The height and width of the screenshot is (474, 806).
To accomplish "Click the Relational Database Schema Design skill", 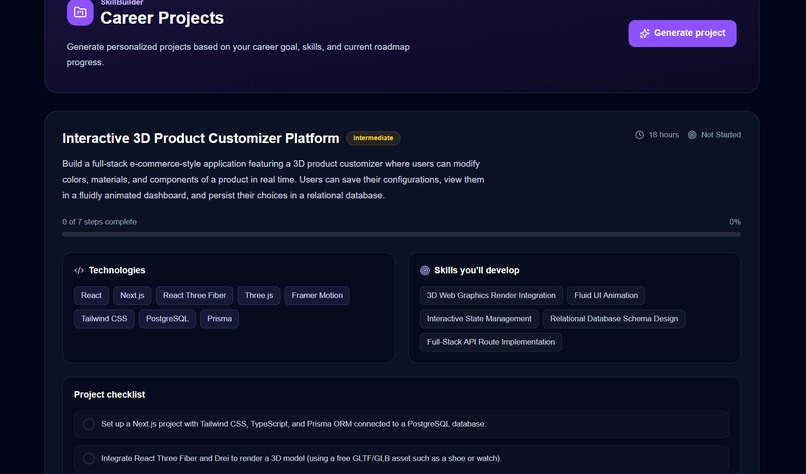I will [x=614, y=319].
